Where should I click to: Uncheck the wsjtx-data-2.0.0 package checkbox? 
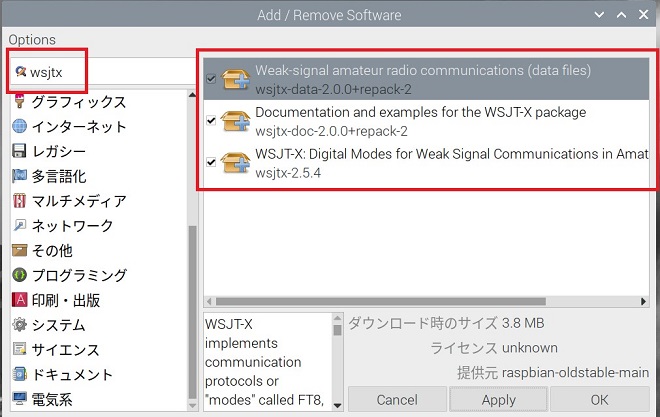[211, 79]
